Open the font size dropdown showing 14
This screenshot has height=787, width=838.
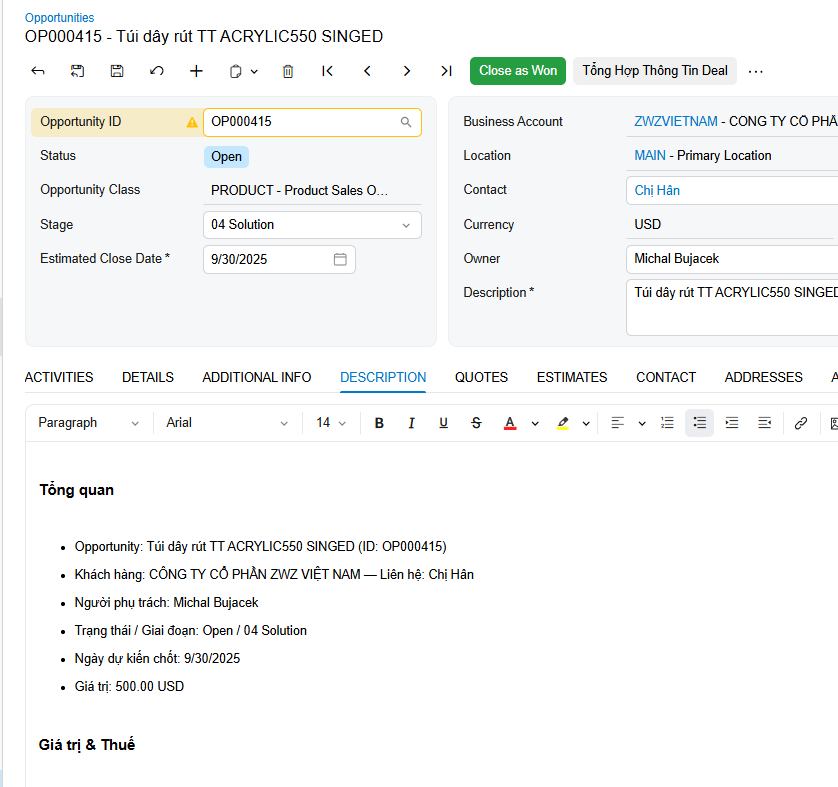pos(330,422)
